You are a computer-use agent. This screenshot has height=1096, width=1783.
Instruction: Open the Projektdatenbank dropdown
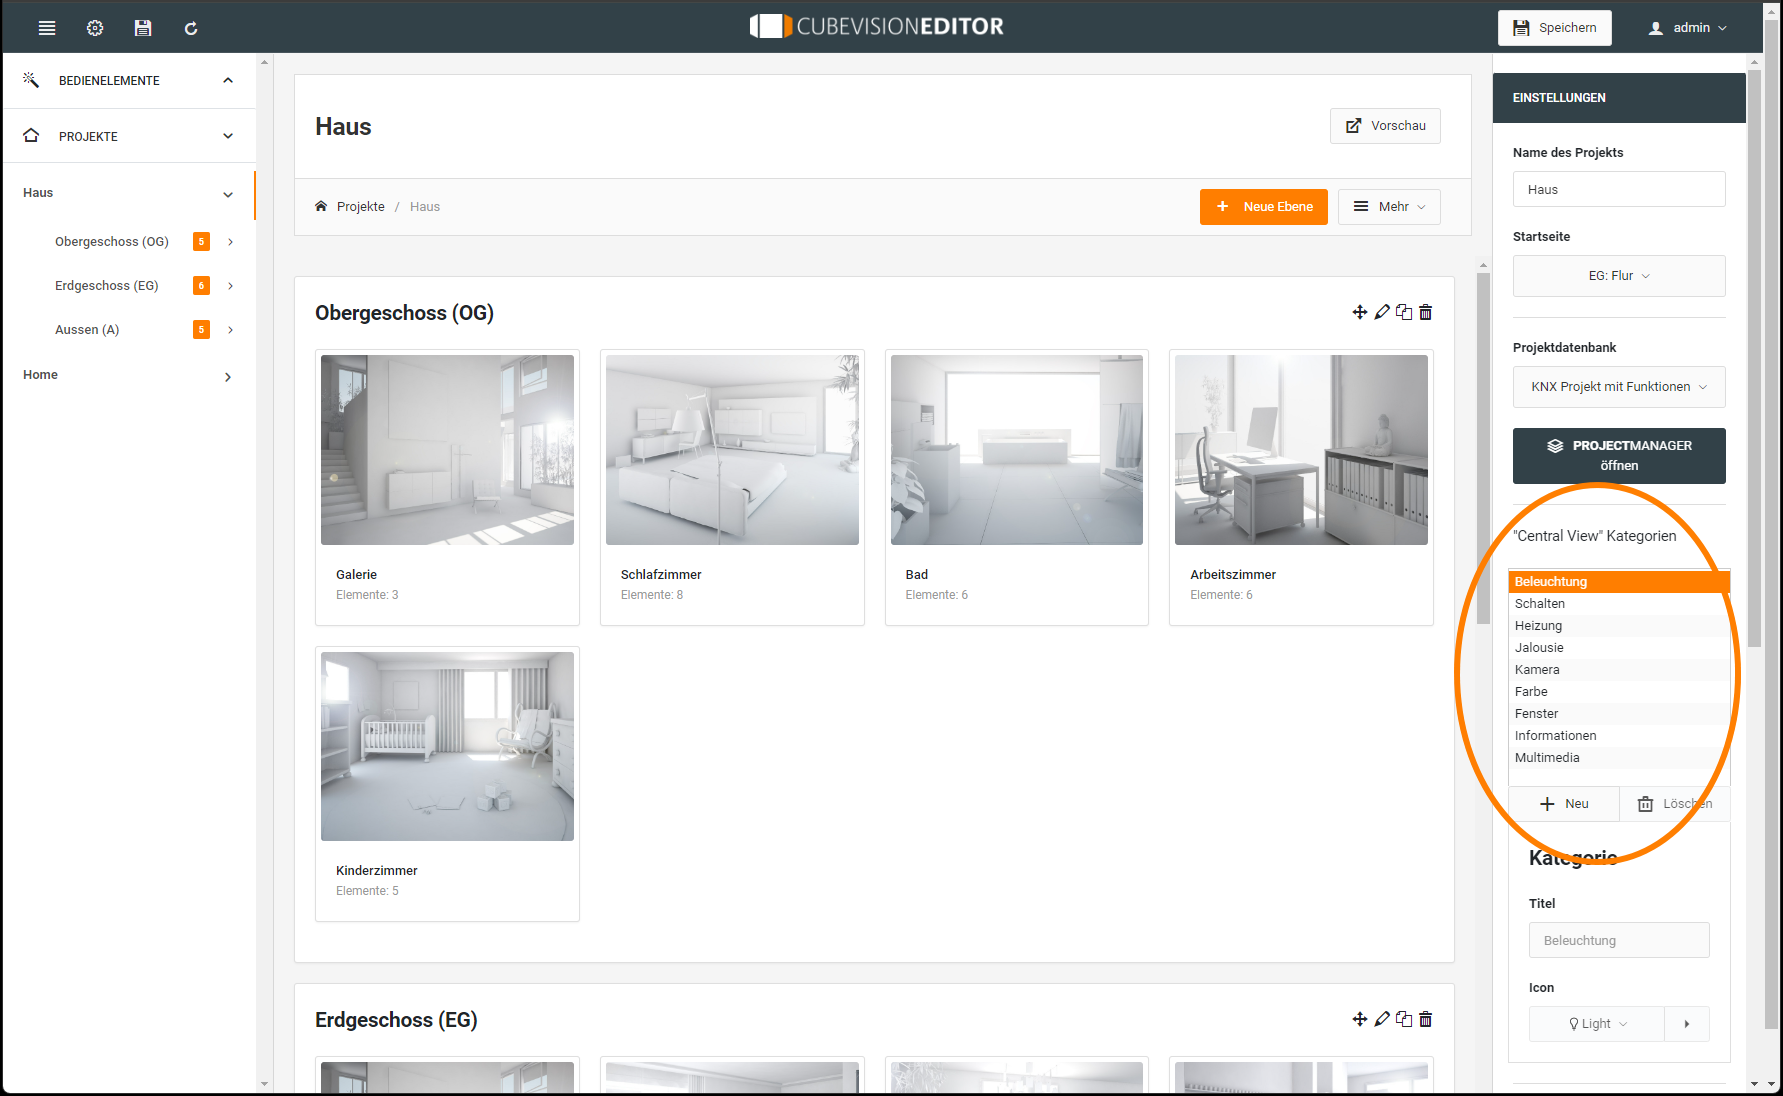(1619, 387)
